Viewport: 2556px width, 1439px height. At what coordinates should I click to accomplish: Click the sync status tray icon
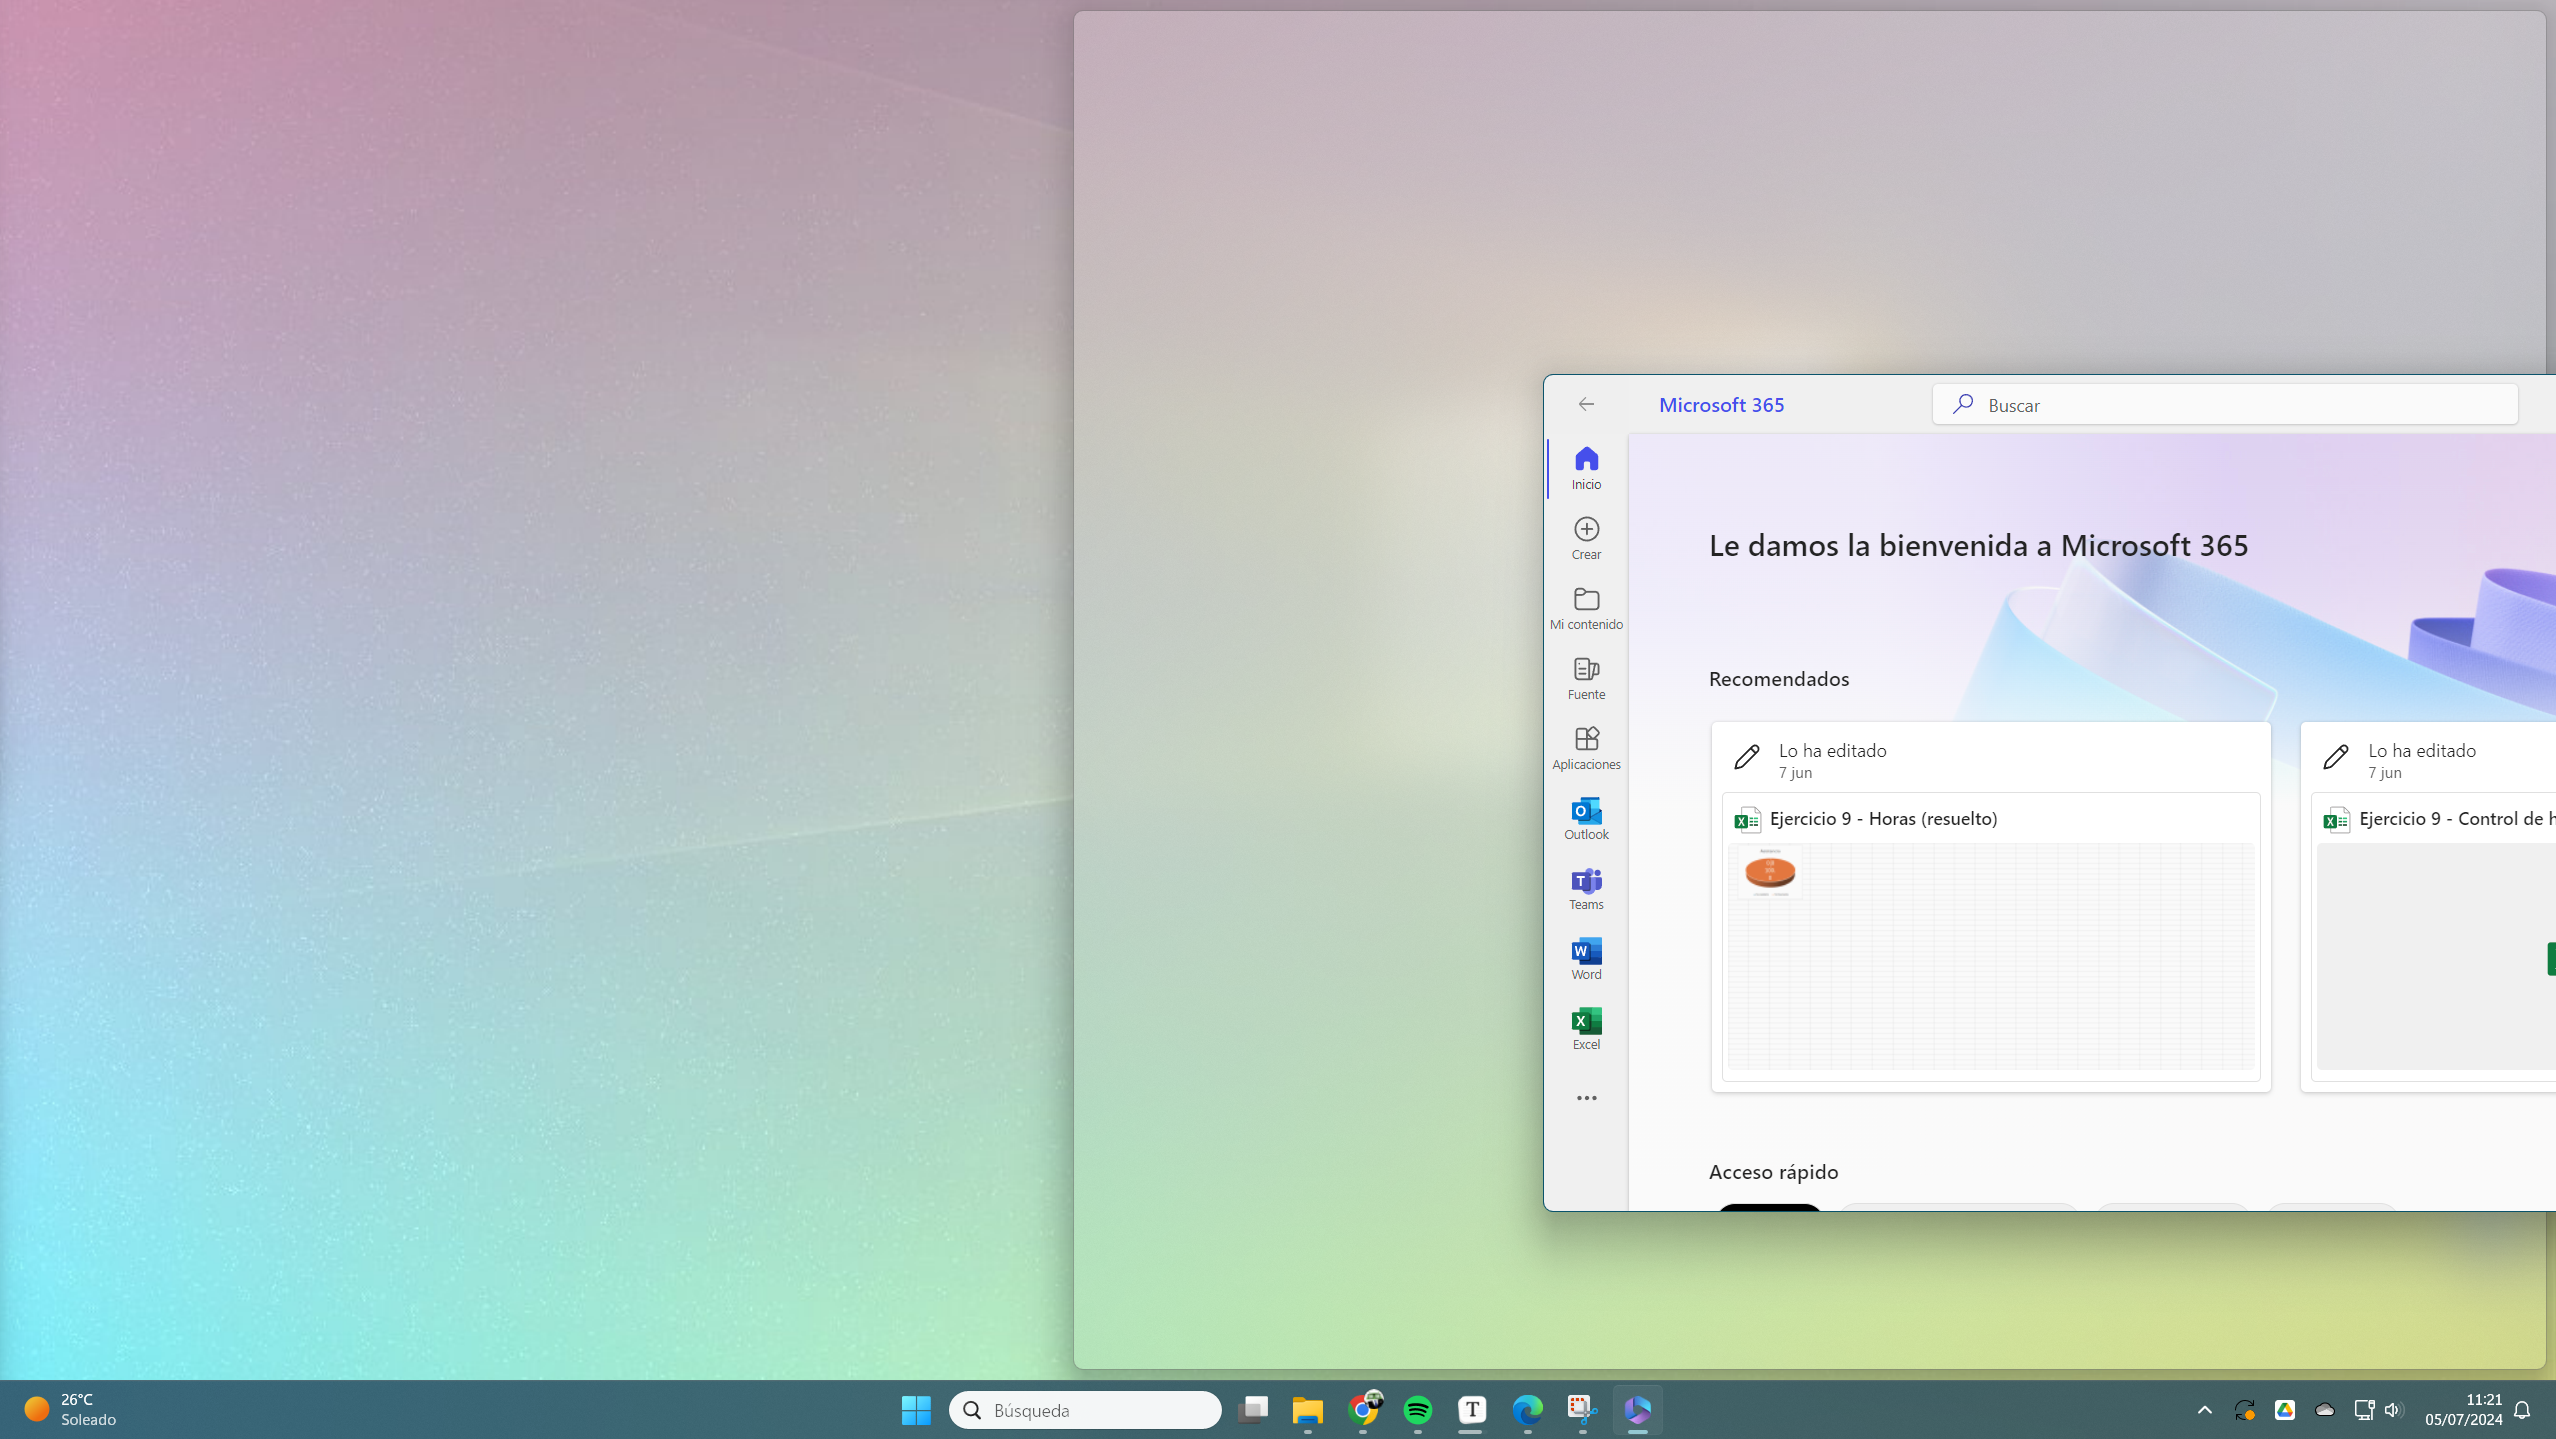[x=2244, y=1410]
